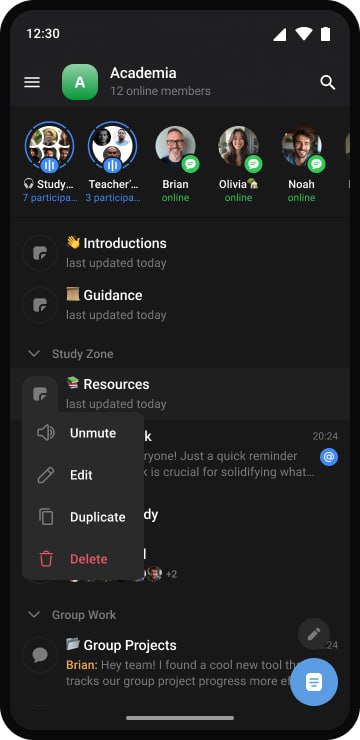
Task: Open the Group Projects chat bubble icon
Action: [x=40, y=655]
